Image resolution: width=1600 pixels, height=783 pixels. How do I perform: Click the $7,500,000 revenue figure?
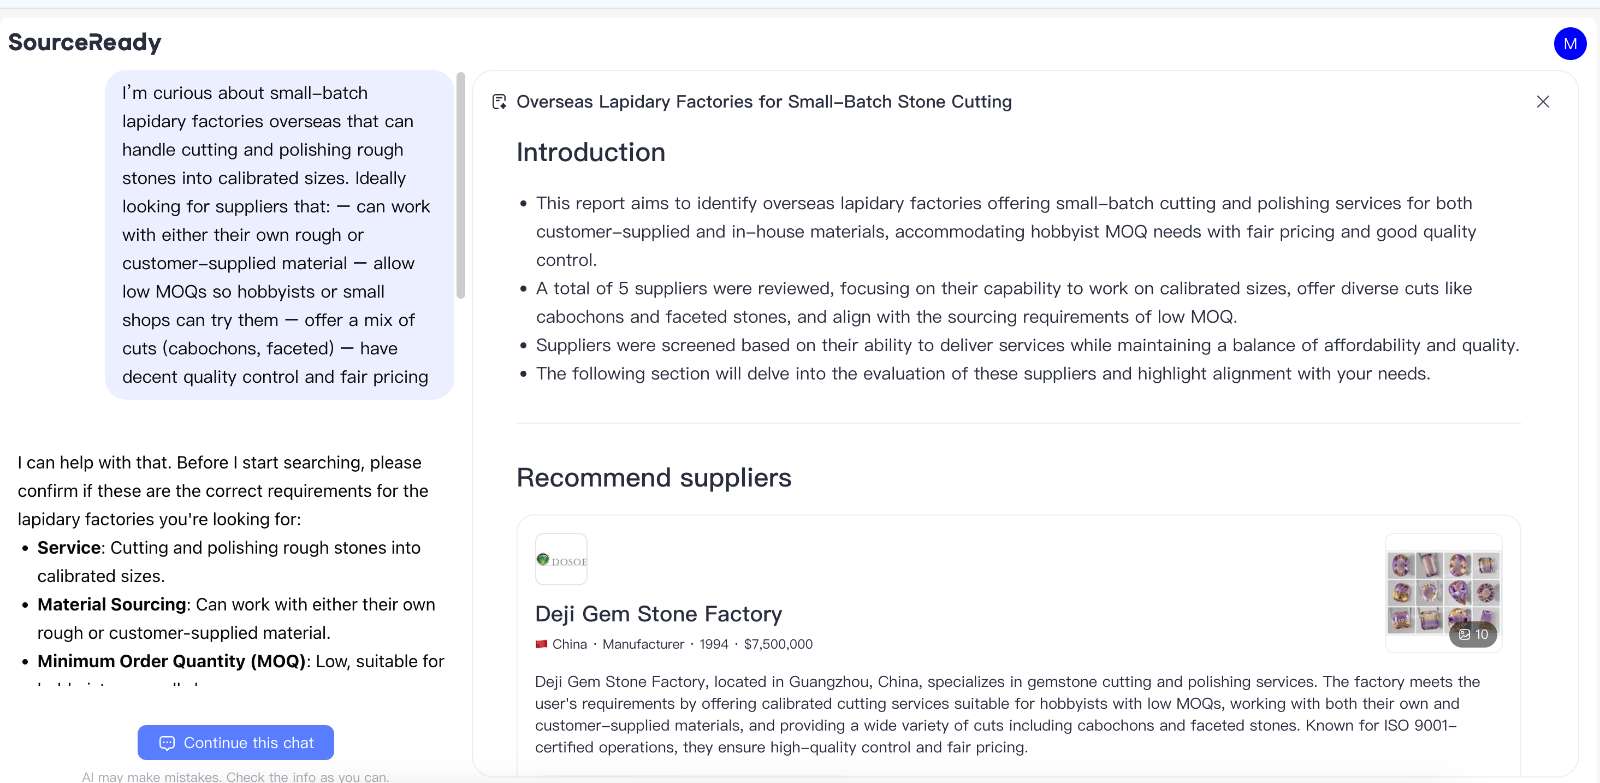(x=778, y=644)
